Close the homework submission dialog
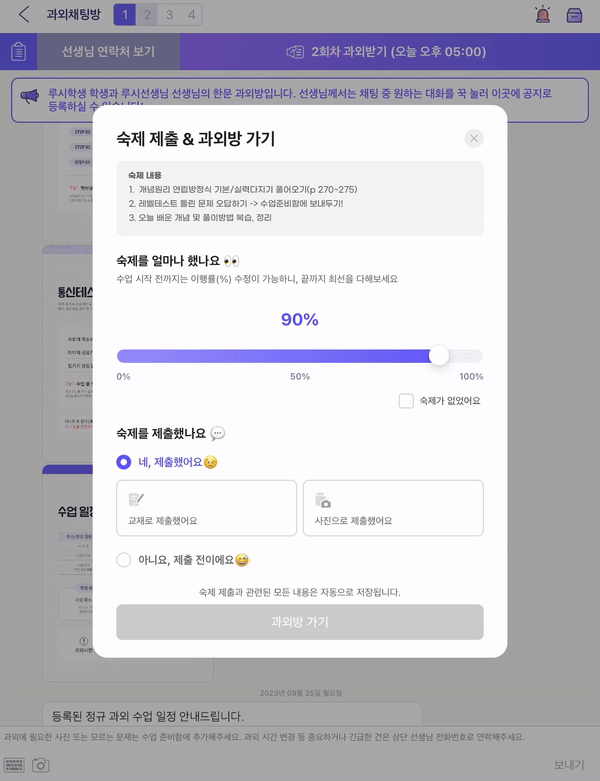Image resolution: width=600 pixels, height=781 pixels. pyautogui.click(x=474, y=139)
